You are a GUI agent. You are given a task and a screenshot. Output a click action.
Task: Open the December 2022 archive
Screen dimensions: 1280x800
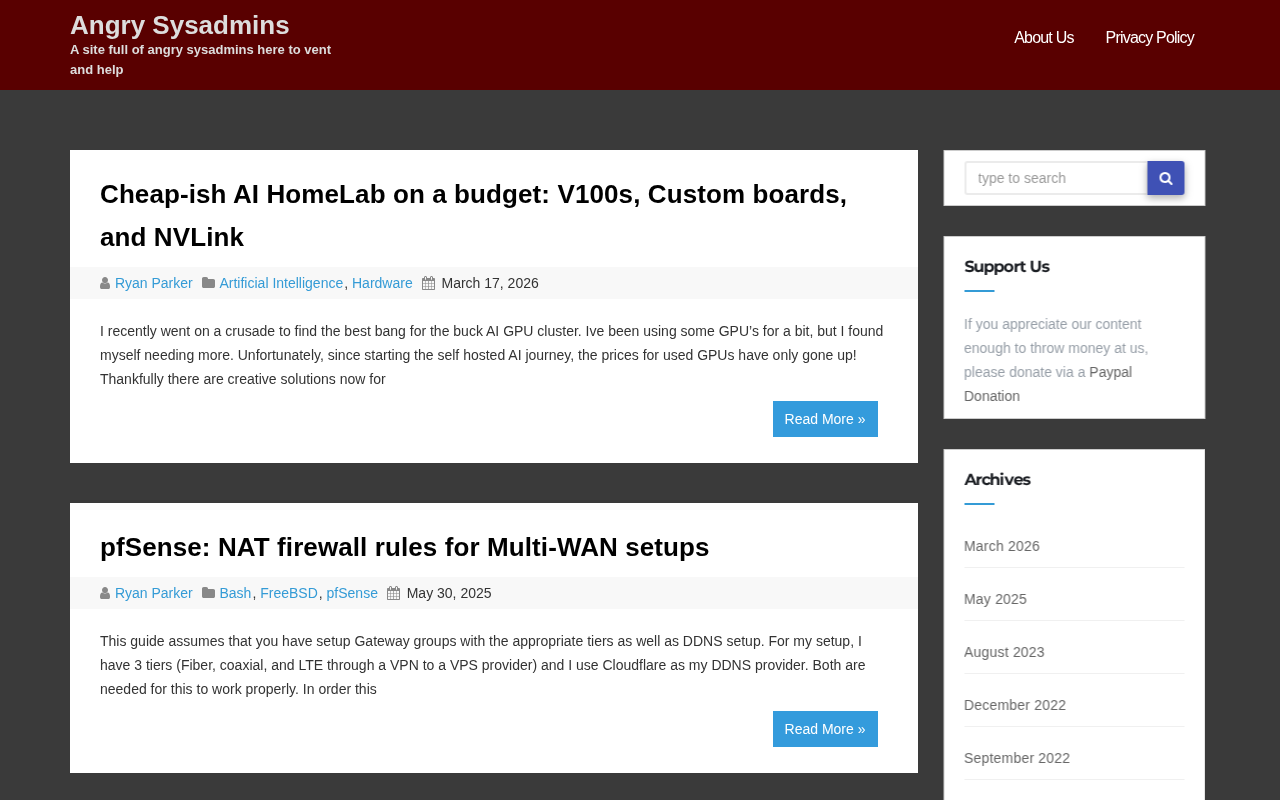(x=1015, y=705)
